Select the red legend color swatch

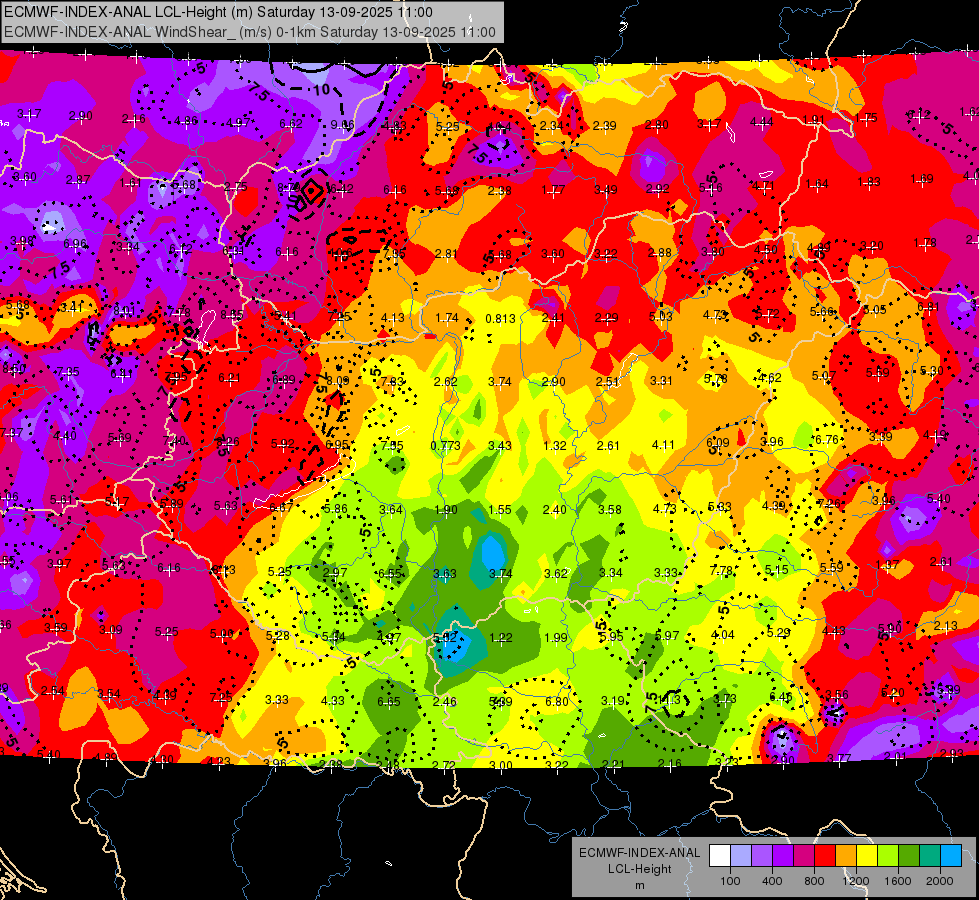point(825,855)
